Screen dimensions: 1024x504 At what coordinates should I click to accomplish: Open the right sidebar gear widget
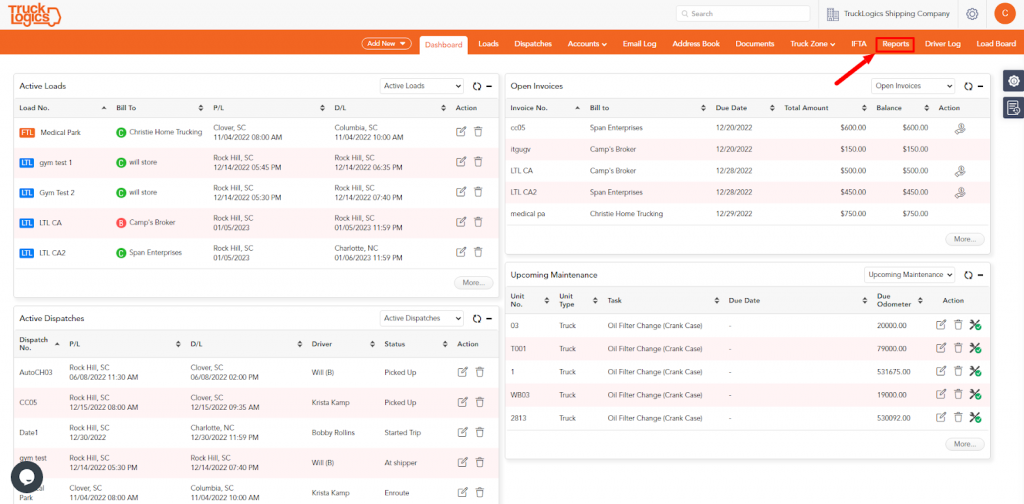click(1013, 81)
